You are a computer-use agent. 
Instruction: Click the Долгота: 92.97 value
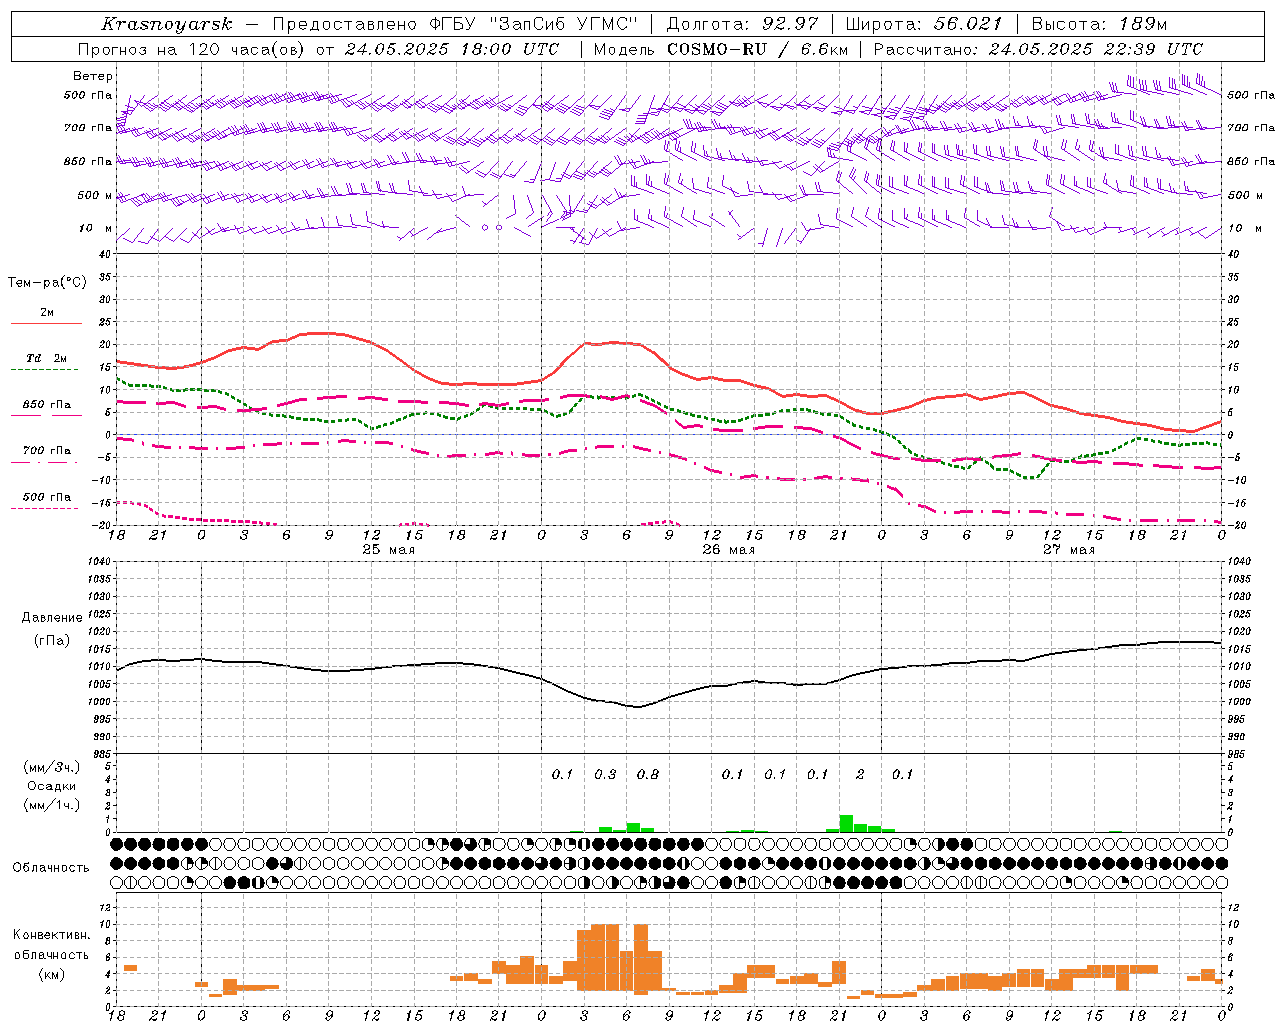tap(742, 24)
